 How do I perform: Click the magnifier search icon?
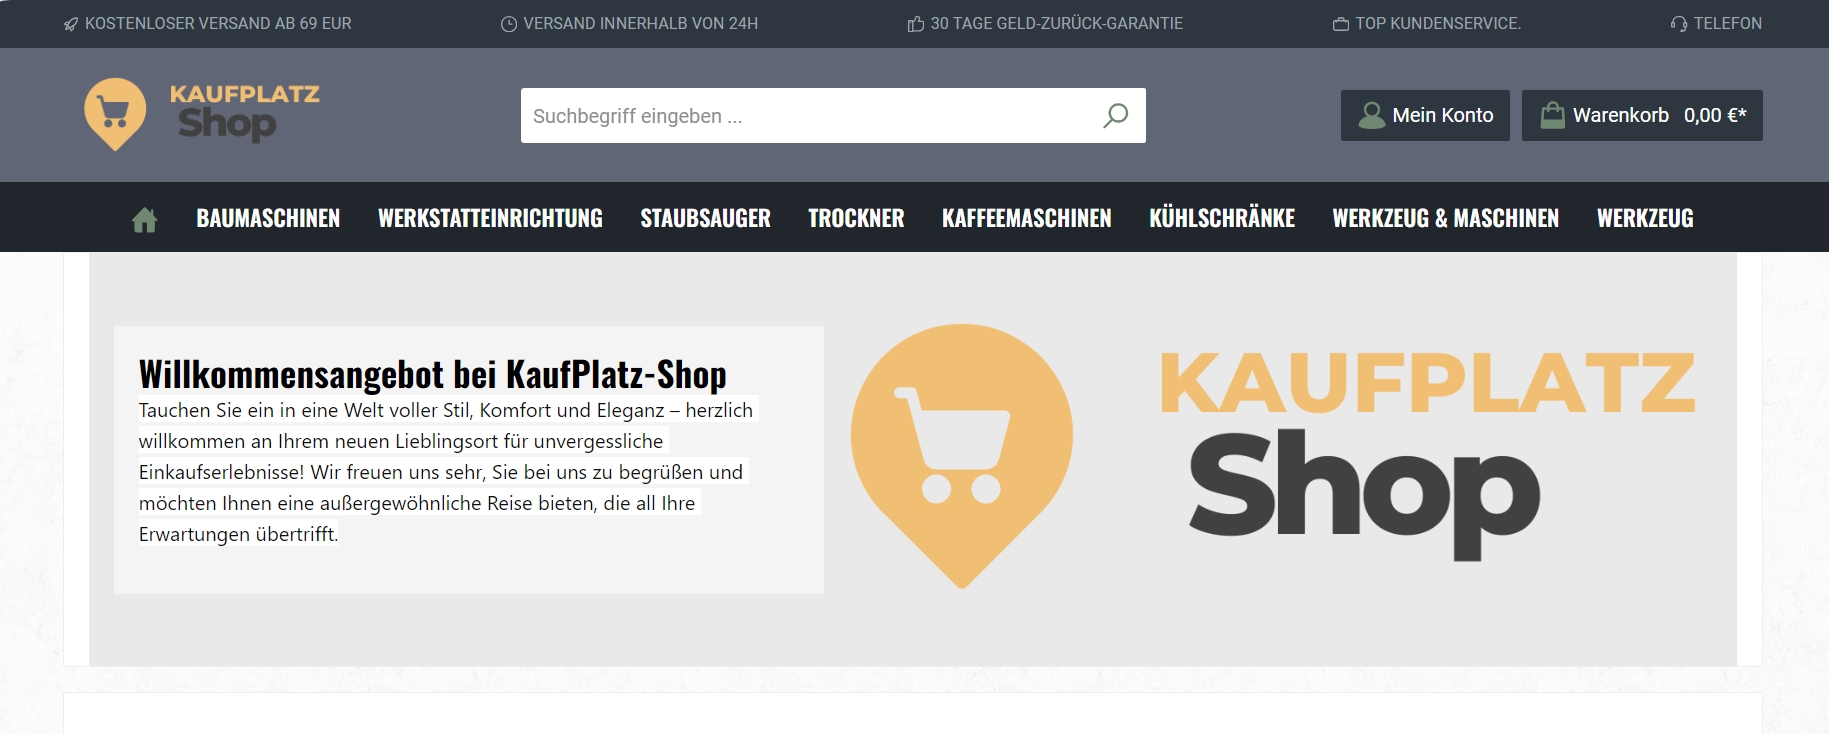(x=1115, y=116)
